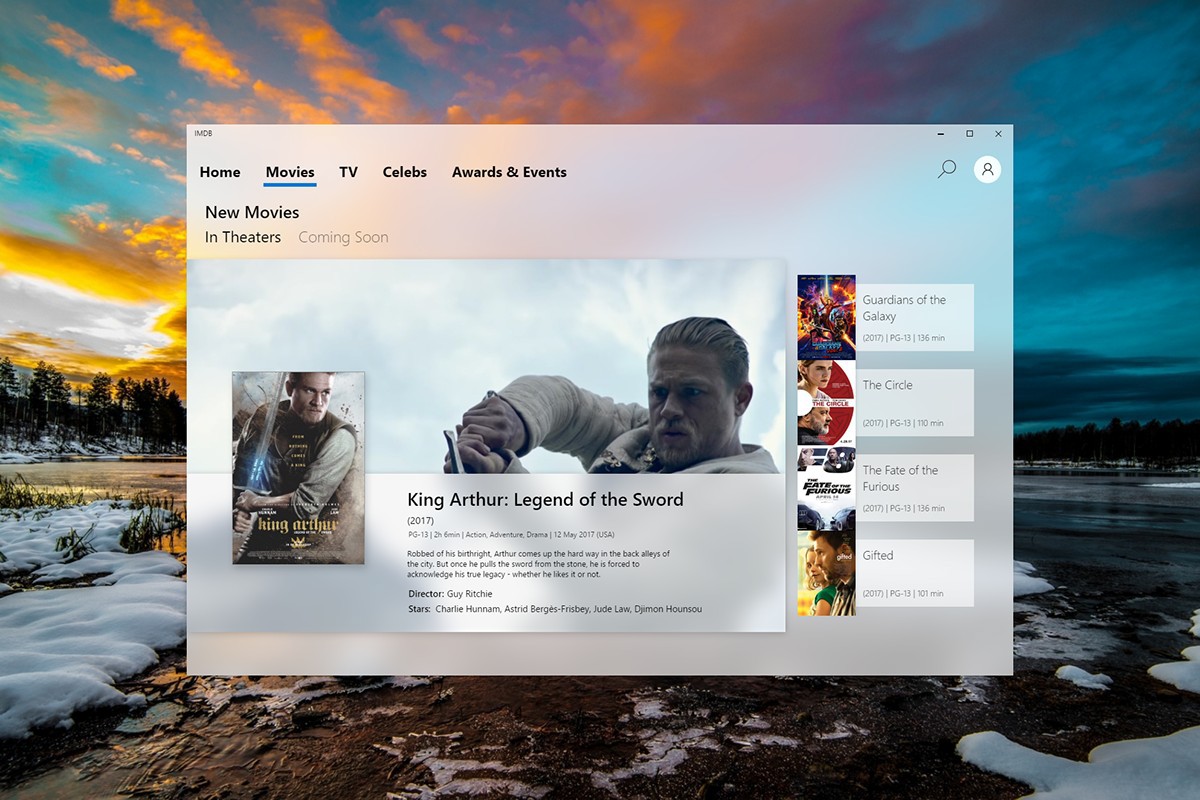The image size is (1200, 800).
Task: Maximize the IMDB window
Action: (969, 133)
